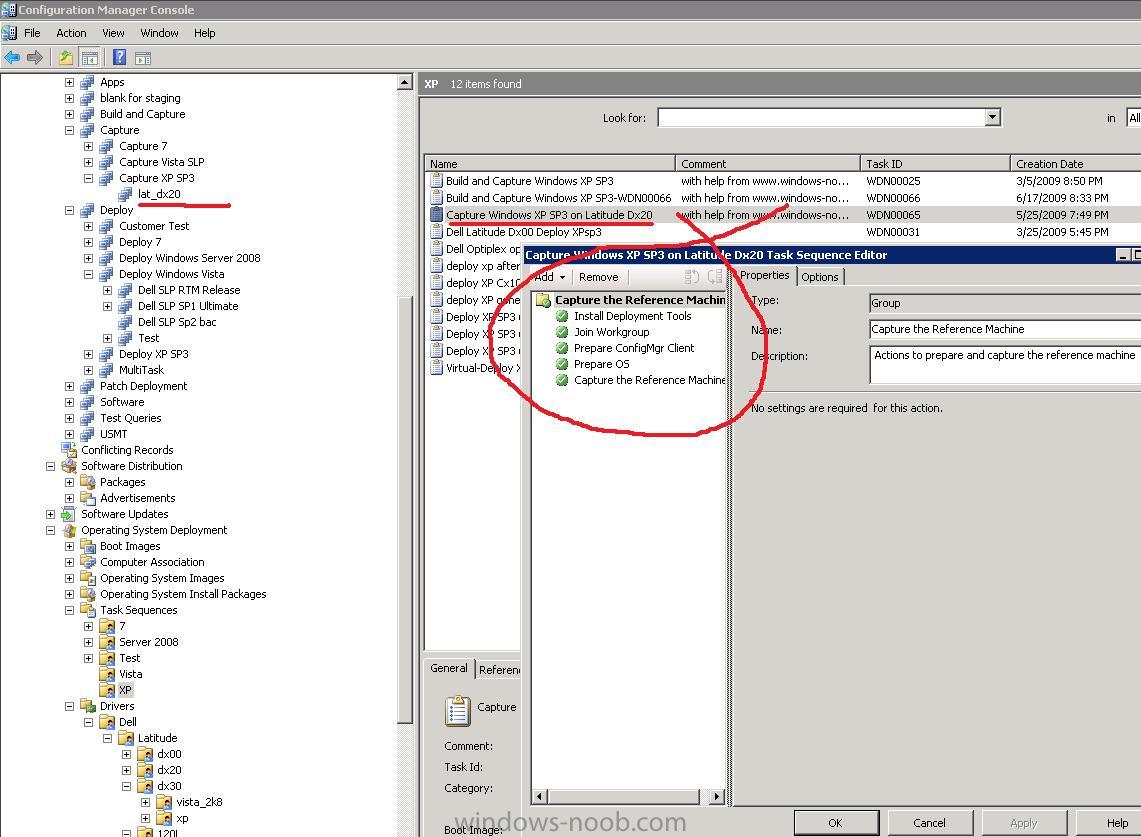Select the General tab in details pane
1141x837 pixels.
click(449, 668)
